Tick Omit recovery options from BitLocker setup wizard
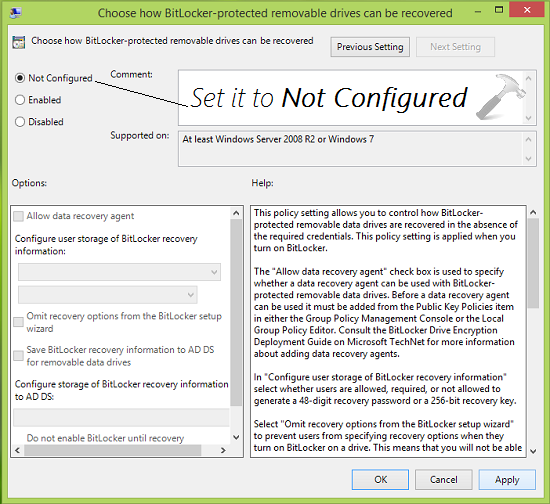The width and height of the screenshot is (550, 504). point(18,322)
